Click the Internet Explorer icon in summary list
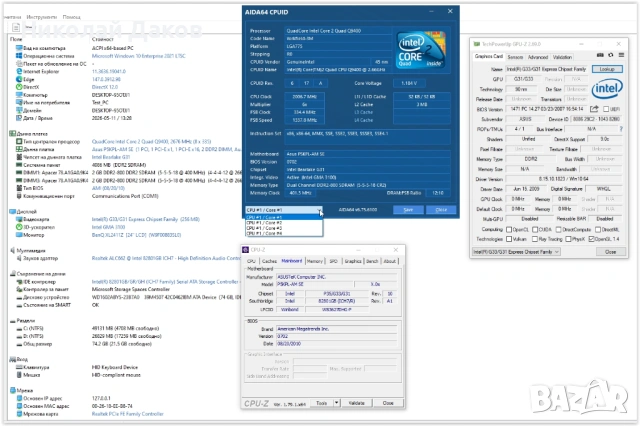This screenshot has height=426, width=640. pyautogui.click(x=19, y=71)
